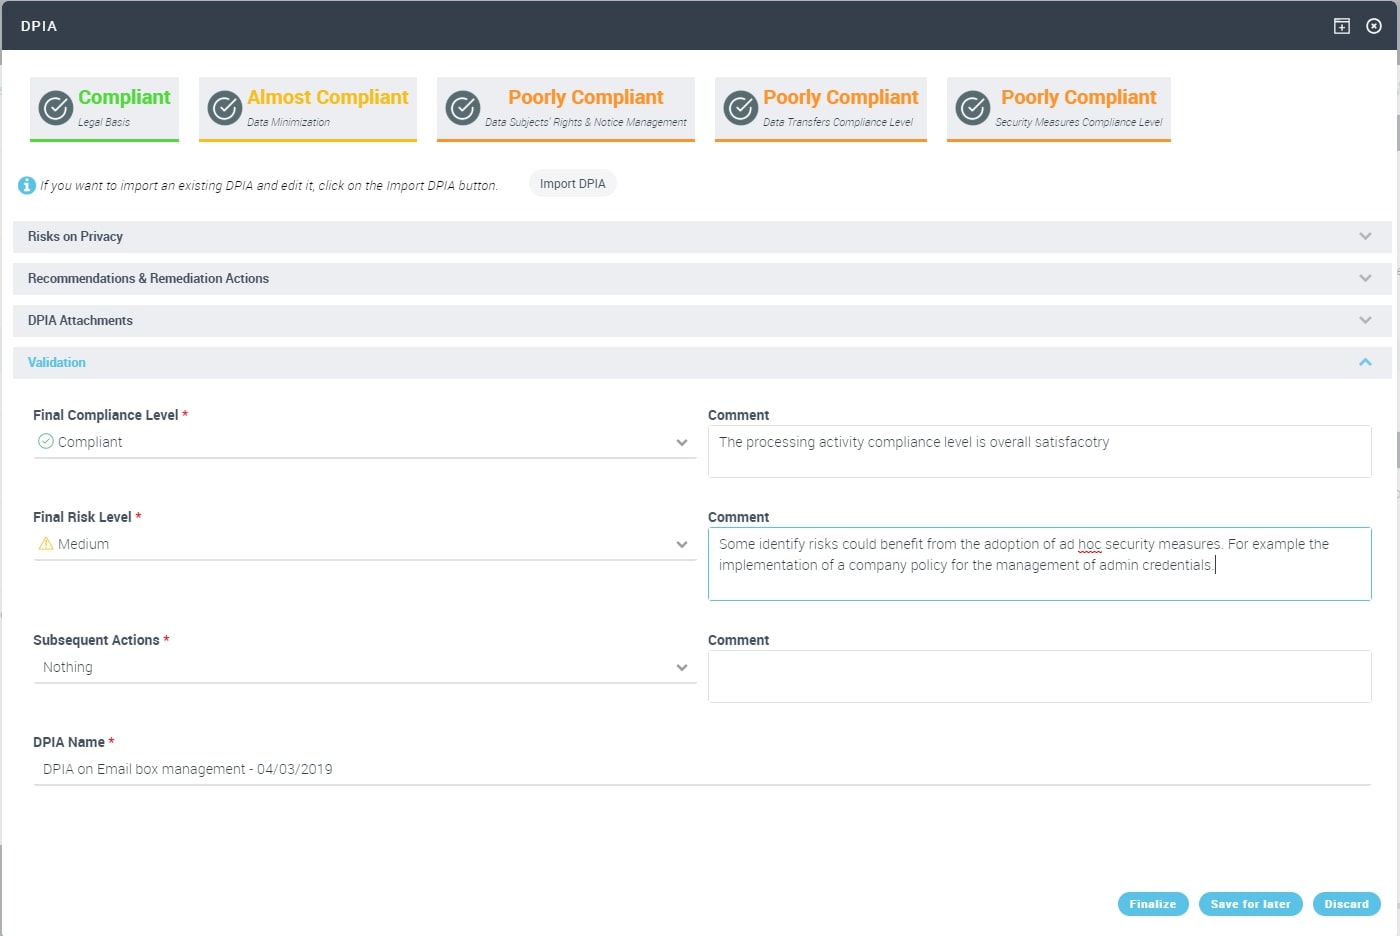The image size is (1400, 936).
Task: Open the Subsequent Actions dropdown
Action: click(x=365, y=667)
